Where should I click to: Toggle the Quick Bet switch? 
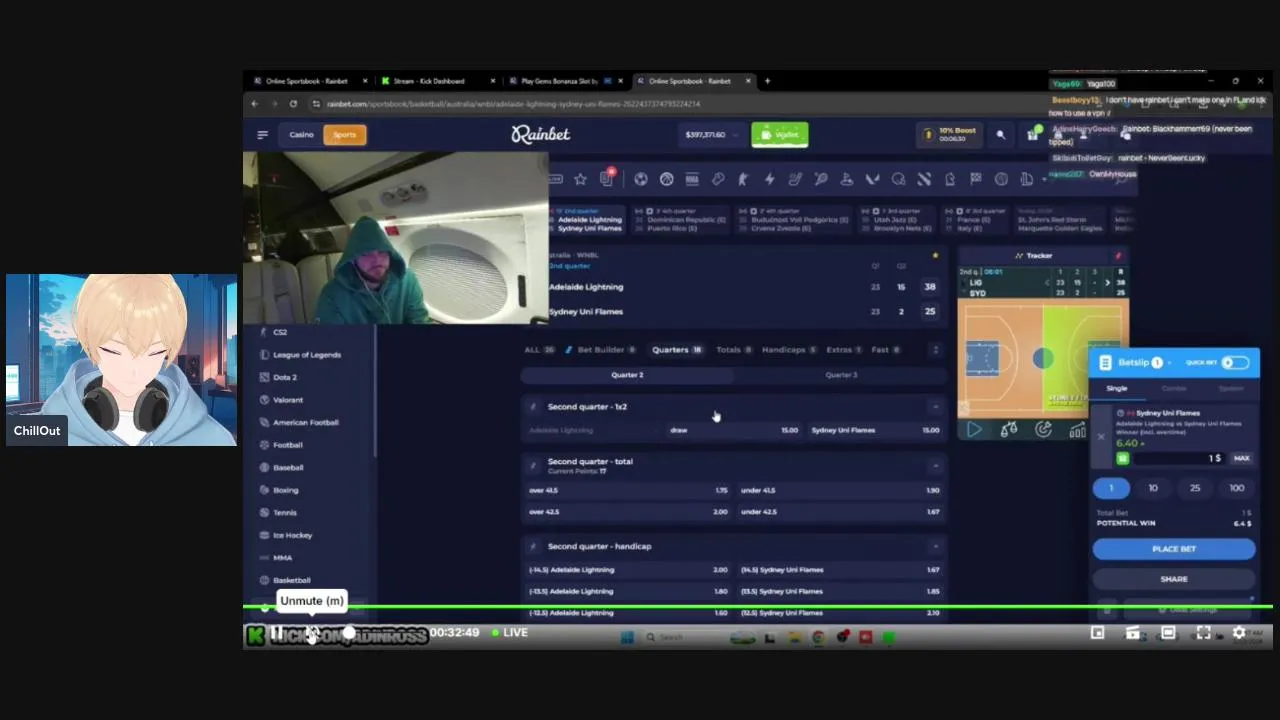[1235, 362]
